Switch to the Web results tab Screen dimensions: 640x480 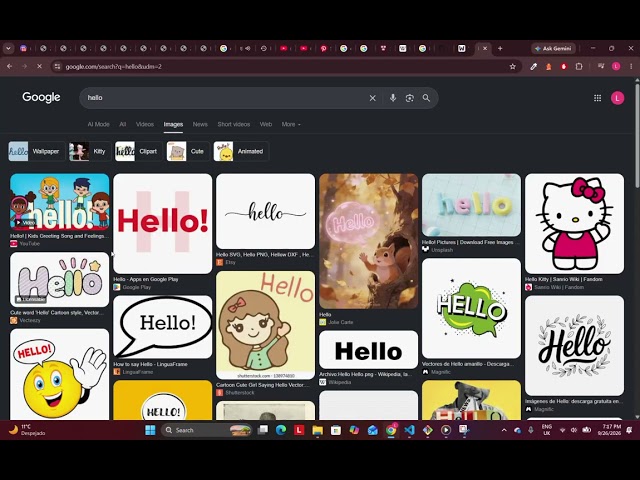tap(266, 124)
